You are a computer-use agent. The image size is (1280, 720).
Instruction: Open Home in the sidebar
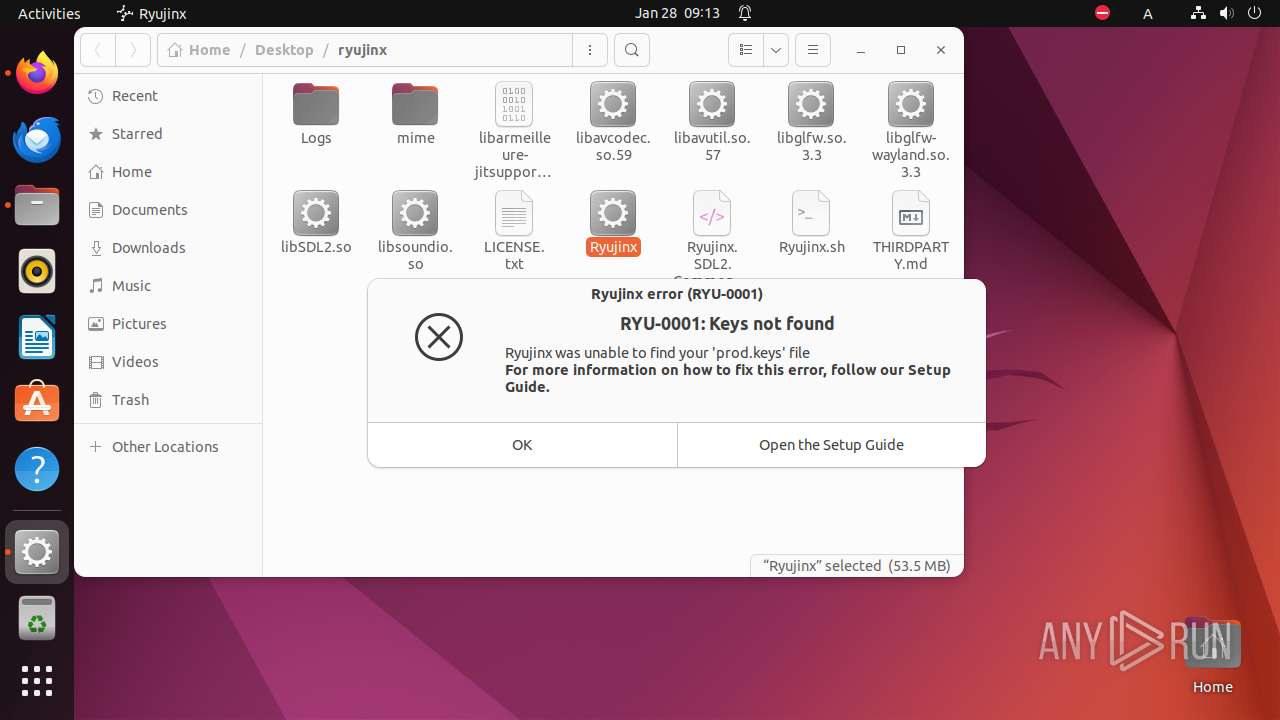pyautogui.click(x=168, y=172)
